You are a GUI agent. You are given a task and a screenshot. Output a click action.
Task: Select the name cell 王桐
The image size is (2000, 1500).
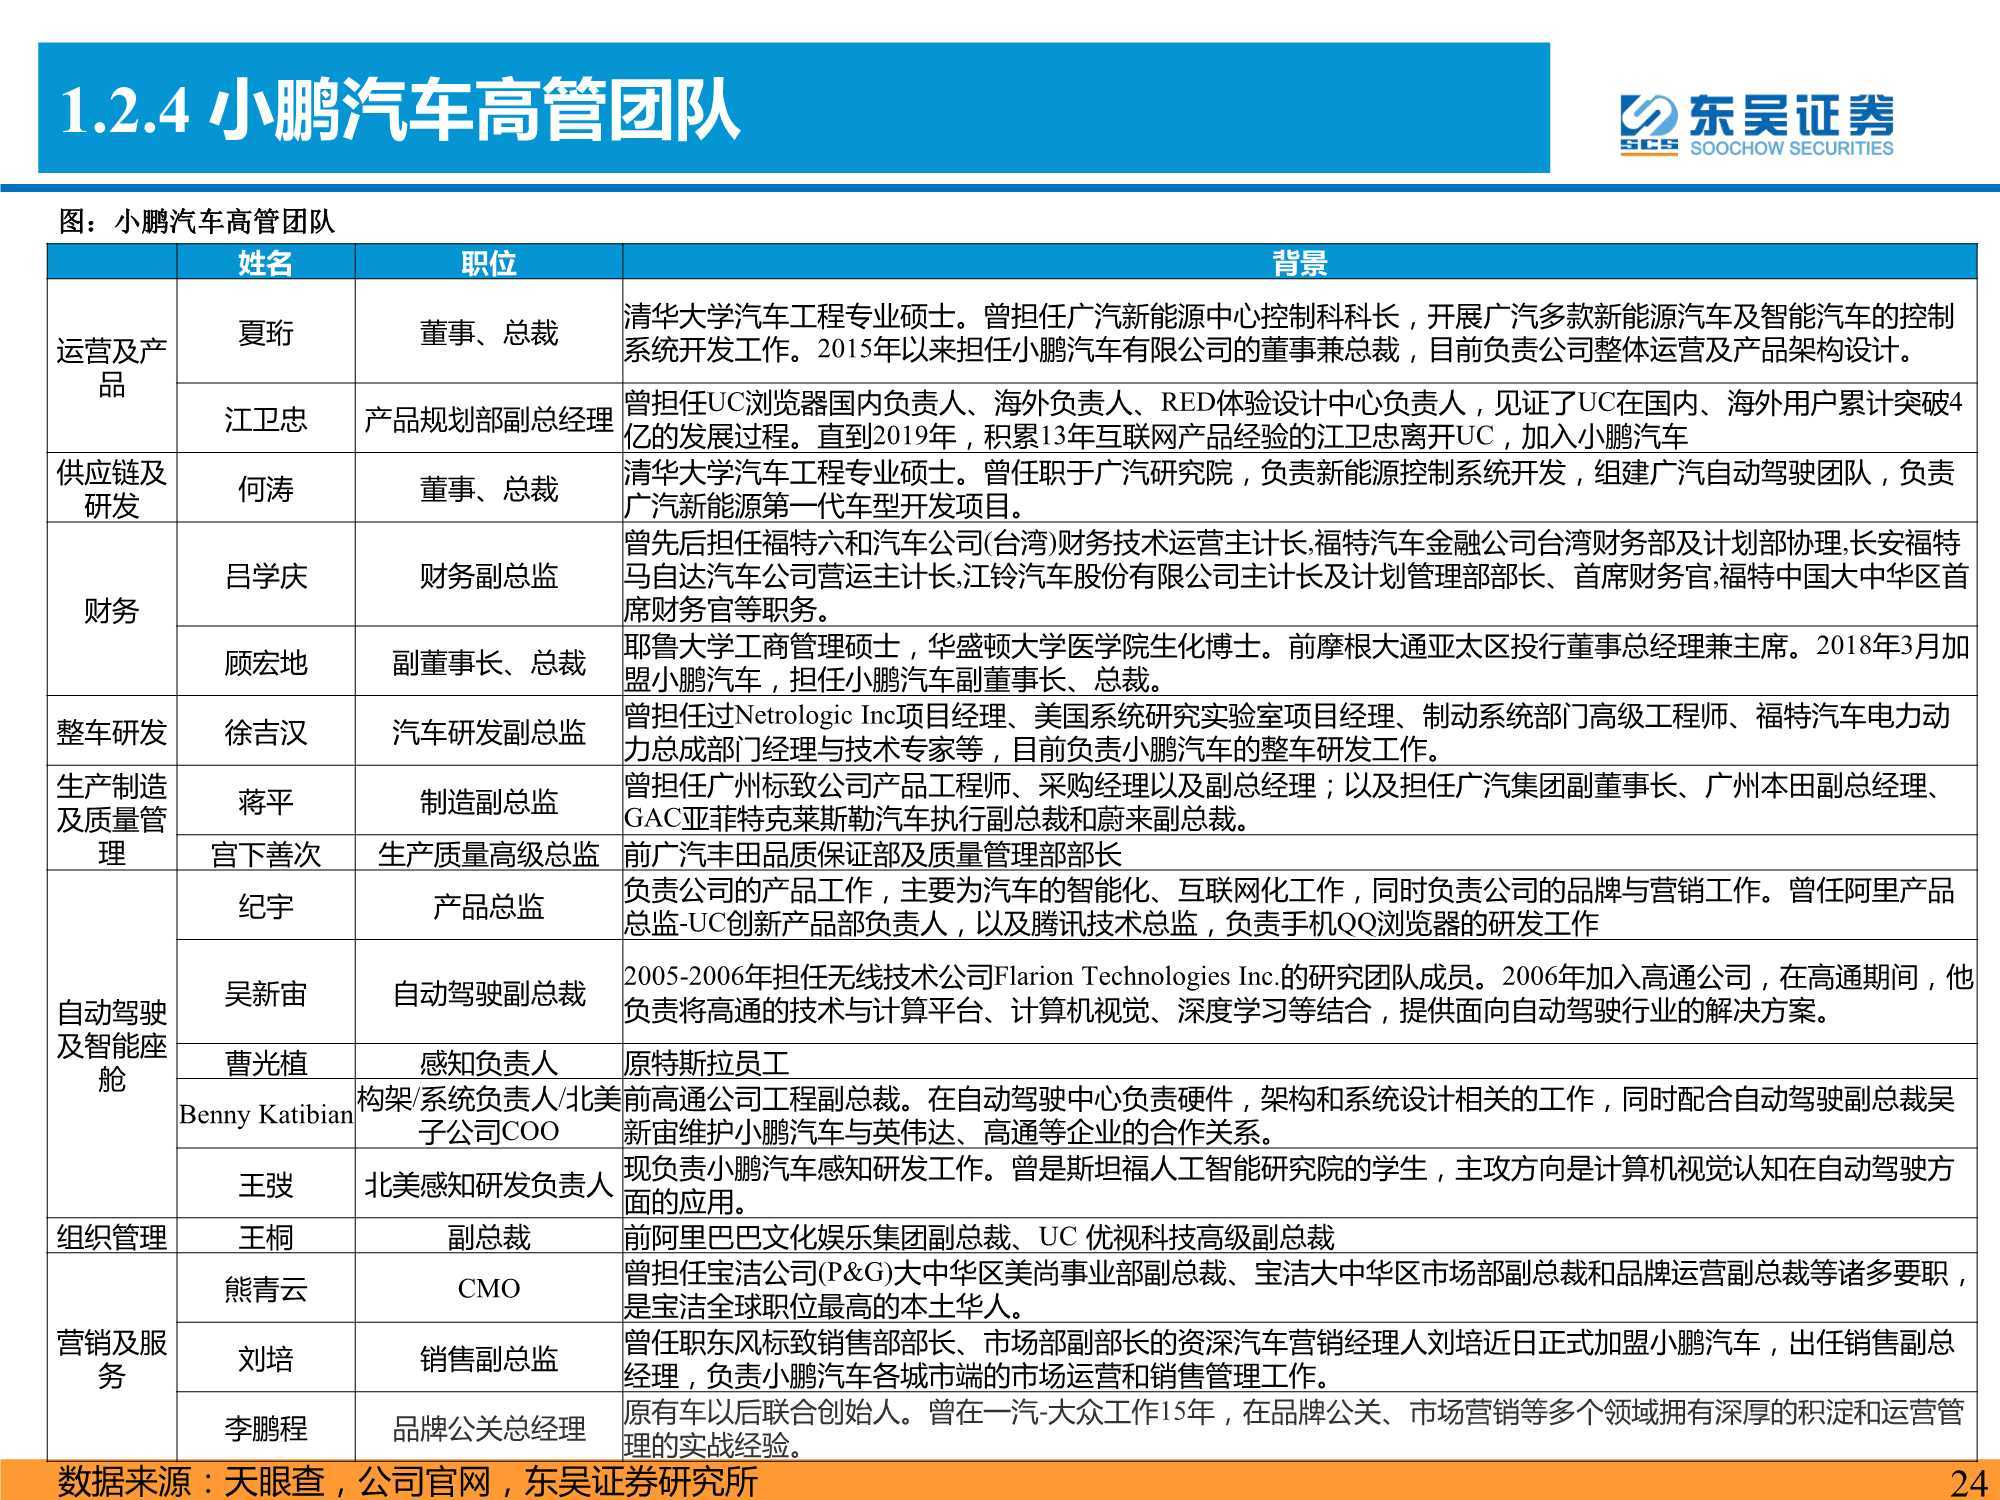[x=265, y=1236]
